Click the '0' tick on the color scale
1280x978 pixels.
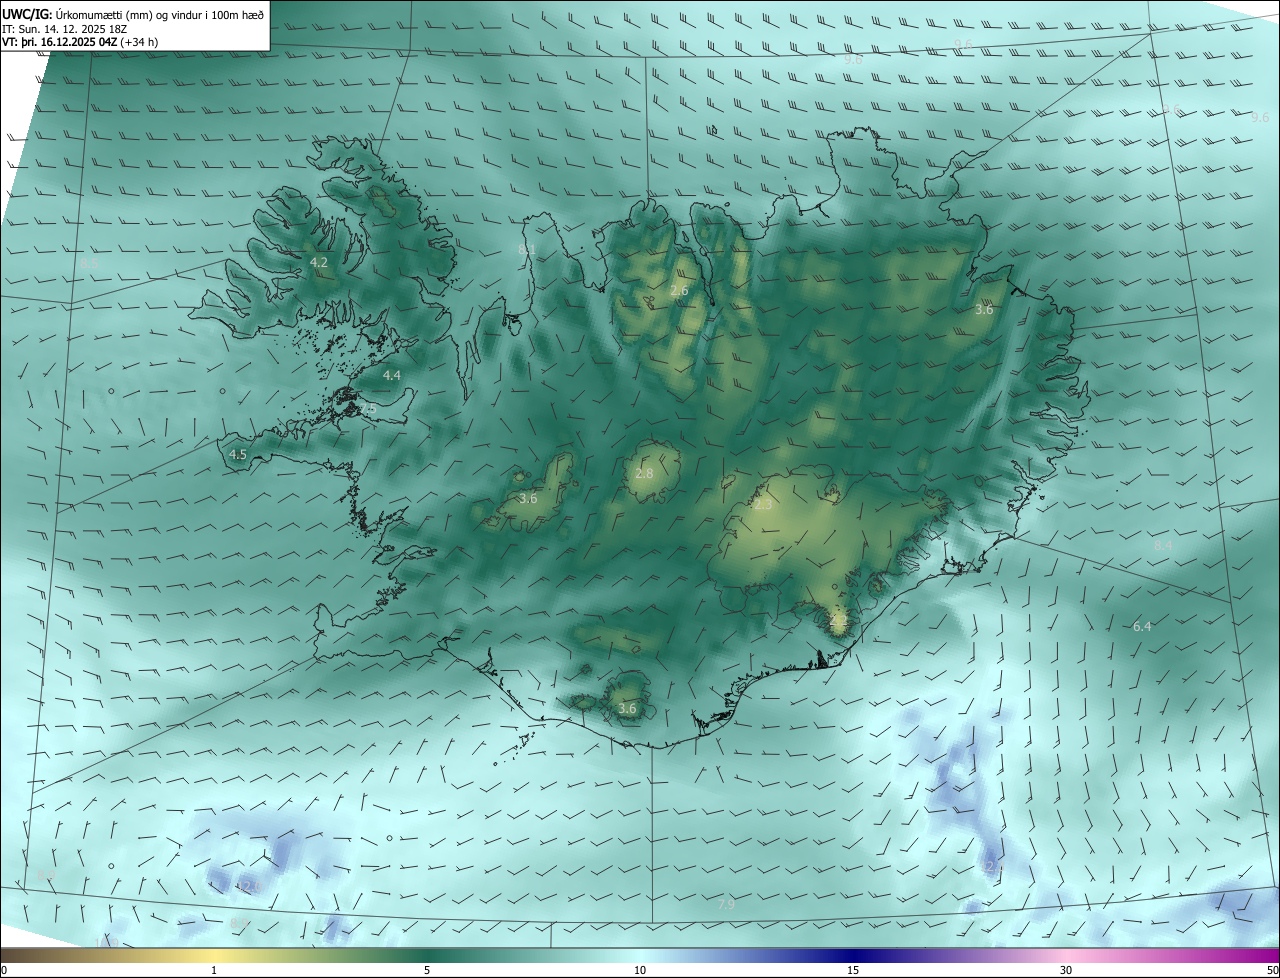click(x=4, y=970)
